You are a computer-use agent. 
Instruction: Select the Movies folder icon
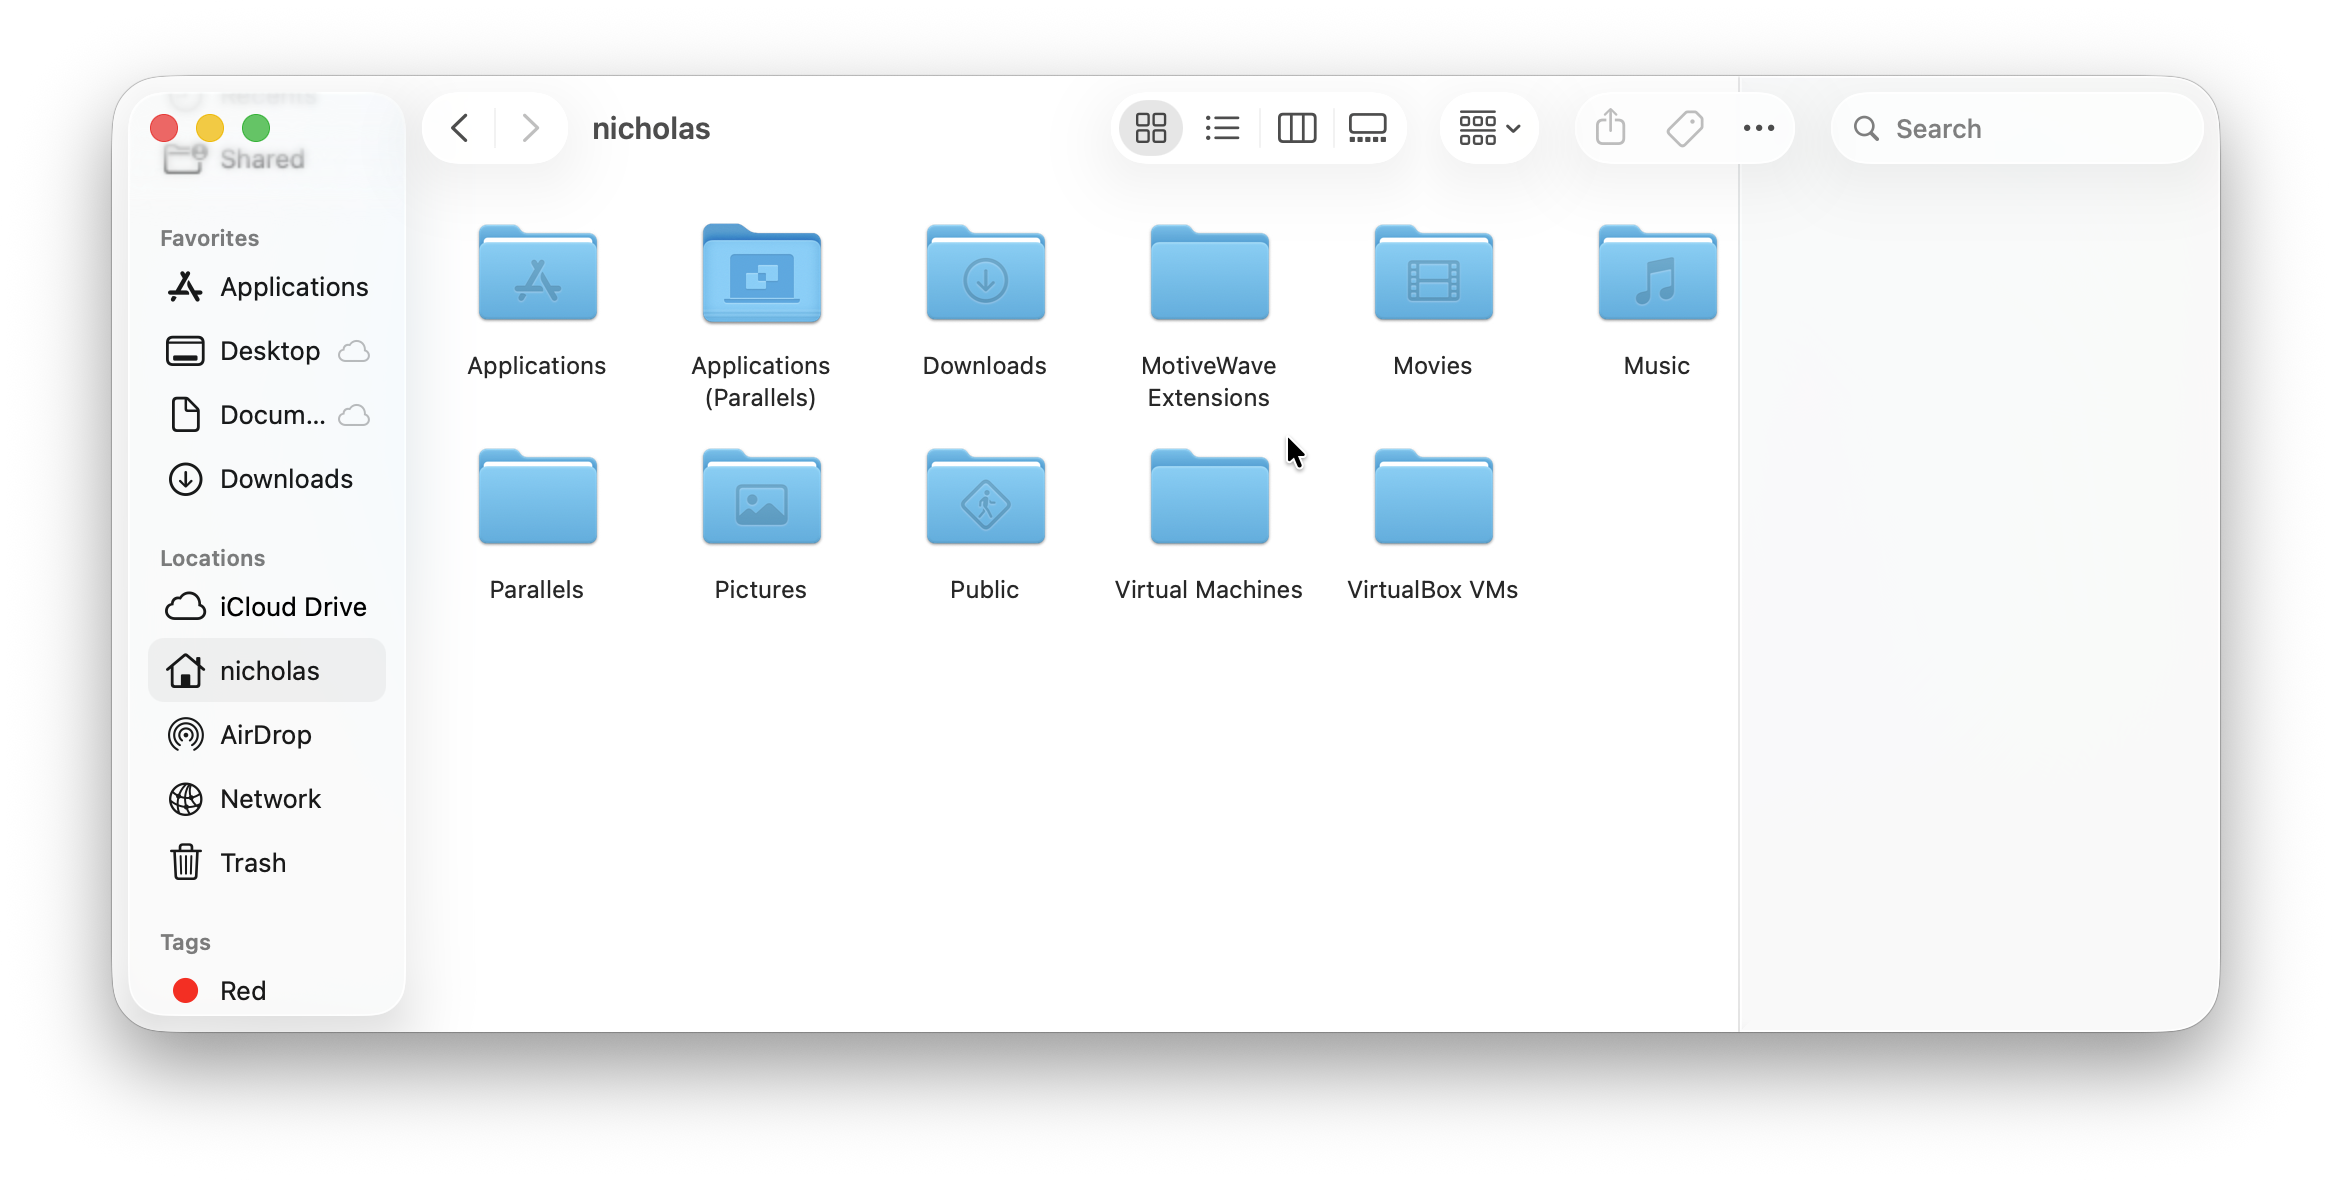pyautogui.click(x=1434, y=273)
